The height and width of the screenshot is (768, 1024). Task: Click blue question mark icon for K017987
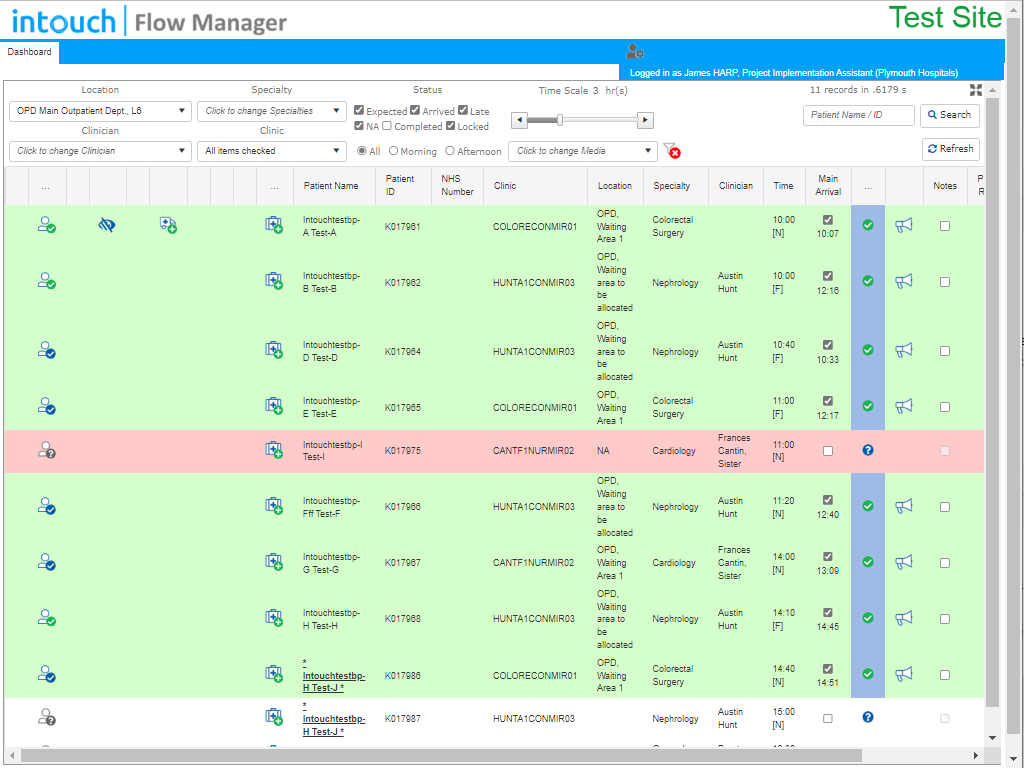coord(868,717)
